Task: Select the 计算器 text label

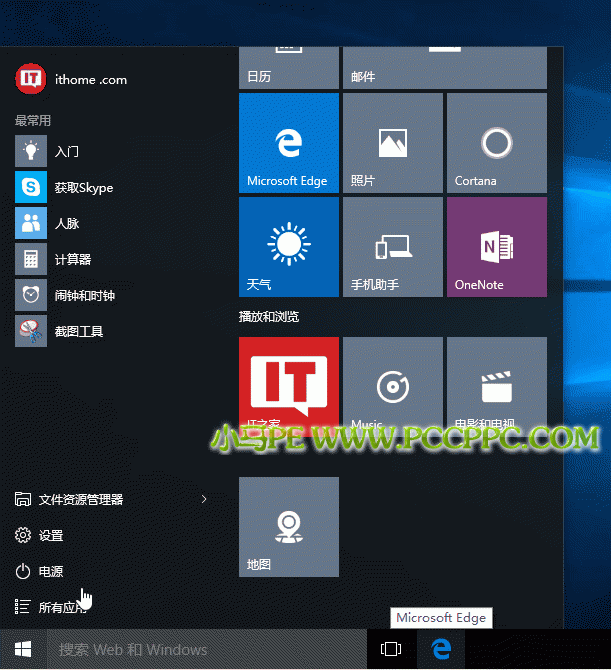Action: 73,259
